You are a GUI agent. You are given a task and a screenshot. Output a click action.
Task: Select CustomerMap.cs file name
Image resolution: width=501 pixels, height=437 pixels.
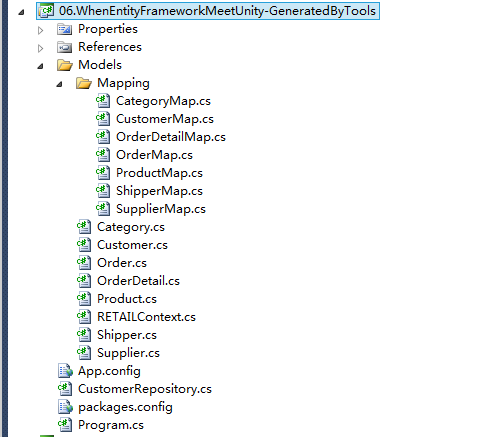point(165,119)
